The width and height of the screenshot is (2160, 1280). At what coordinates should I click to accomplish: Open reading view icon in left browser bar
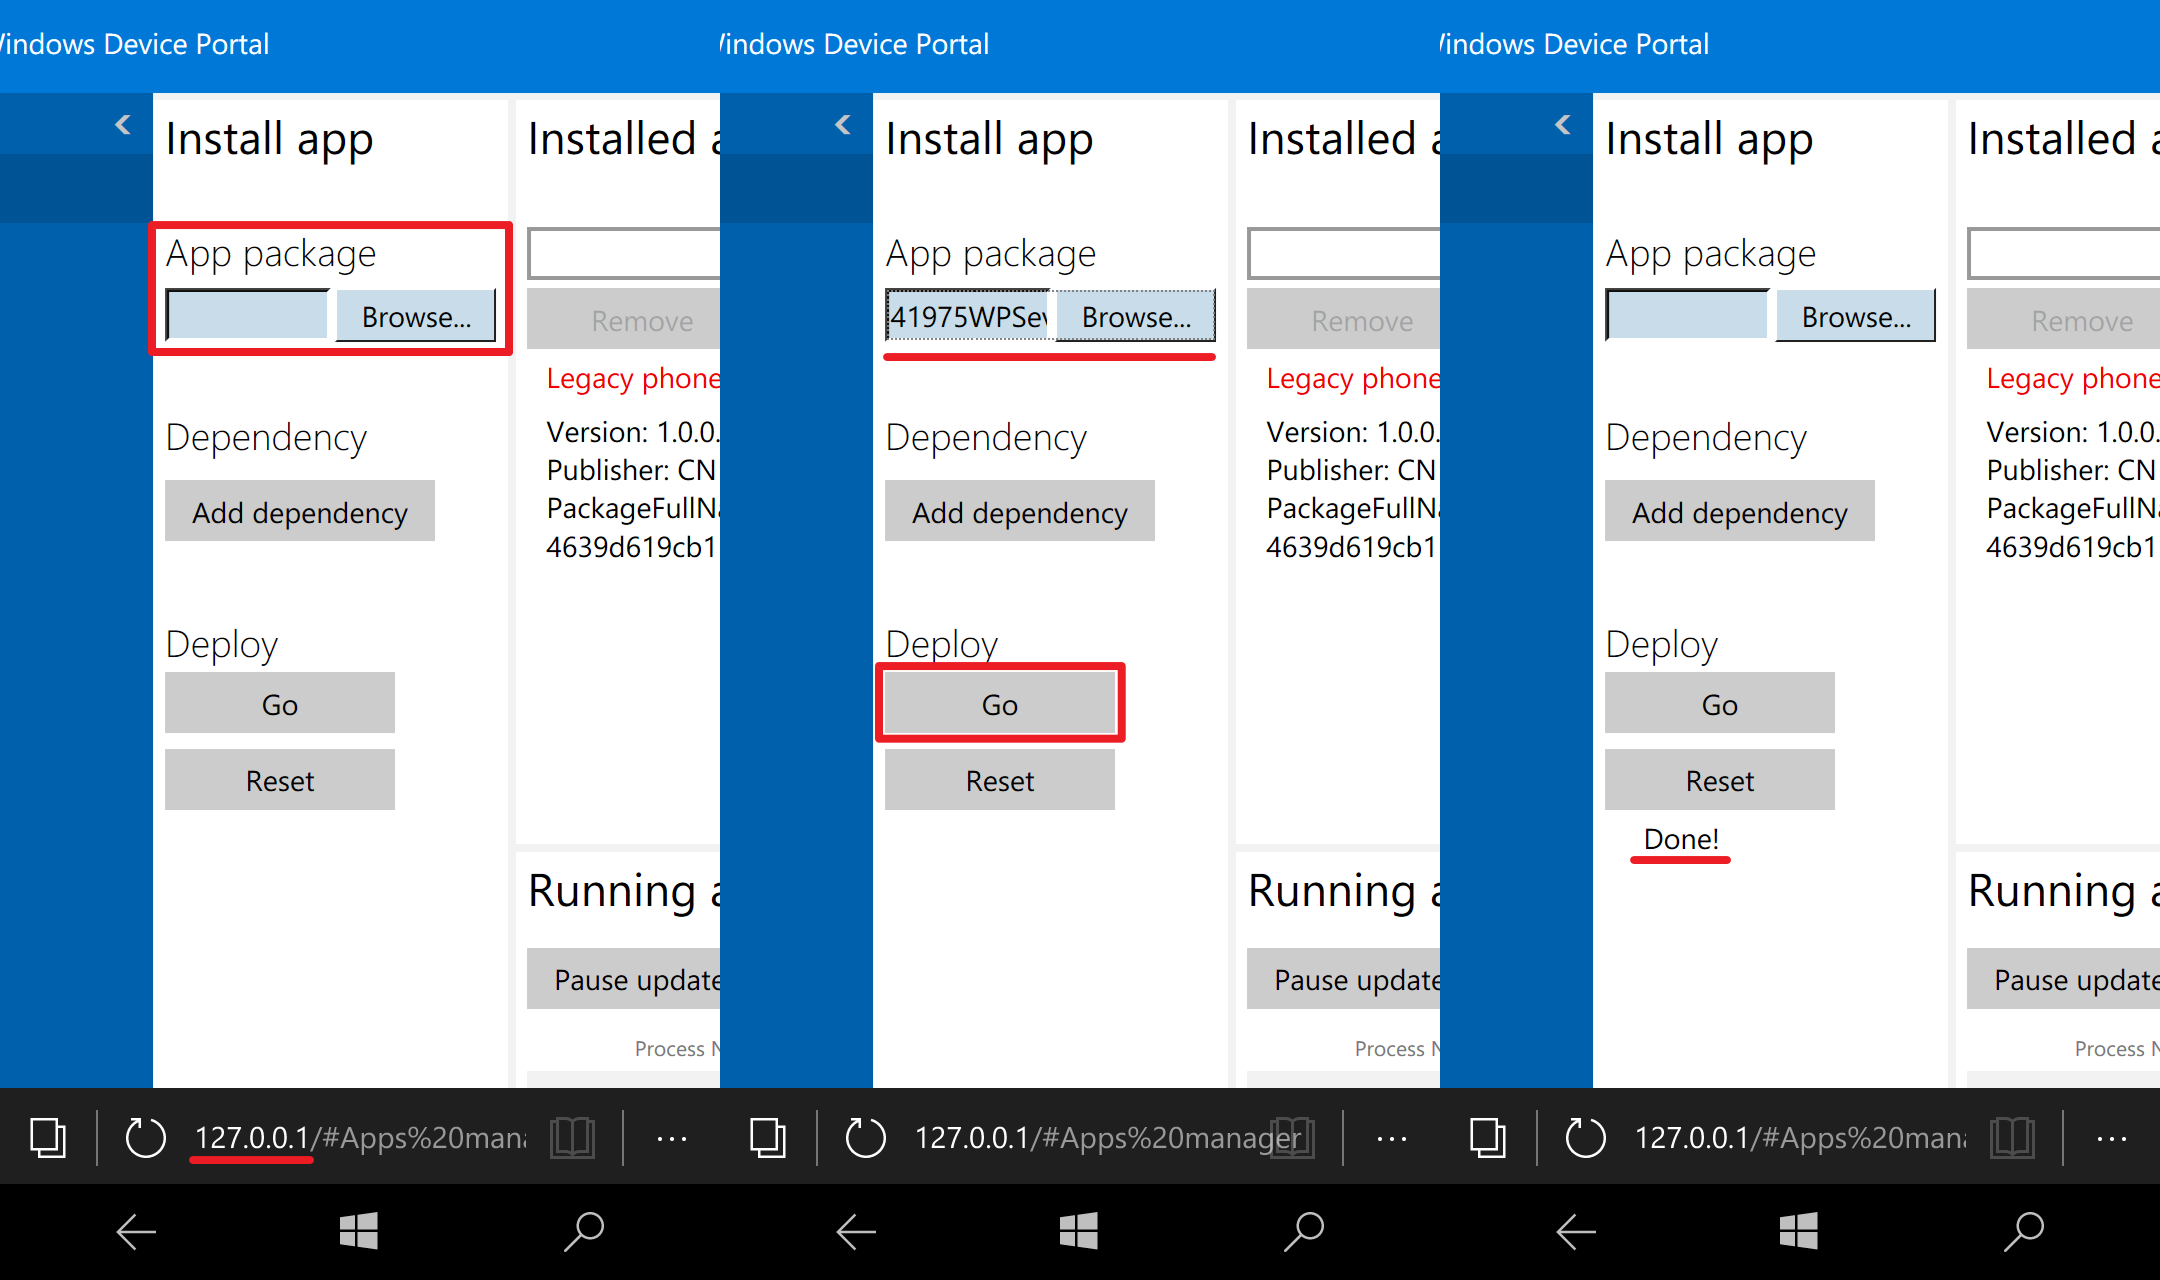pos(573,1138)
